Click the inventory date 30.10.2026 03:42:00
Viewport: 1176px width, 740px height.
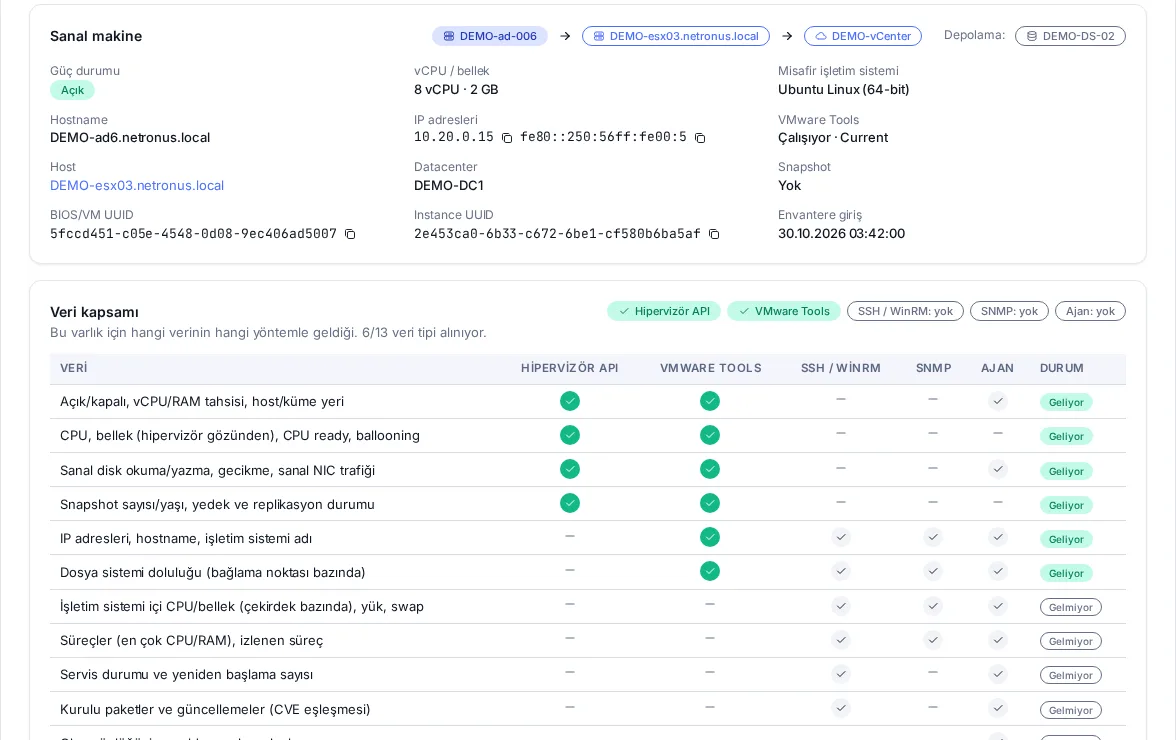click(x=841, y=233)
